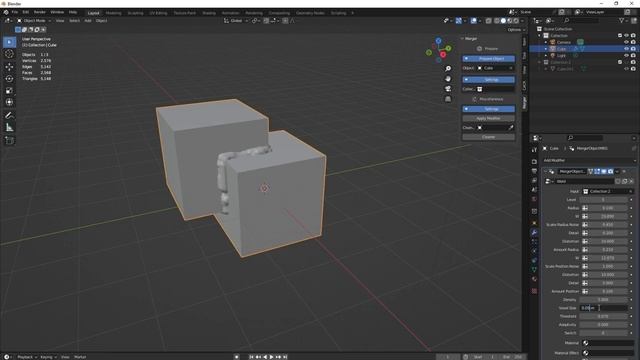Click the Settings button under Miscellaneous
The image size is (640, 360).
click(x=488, y=109)
